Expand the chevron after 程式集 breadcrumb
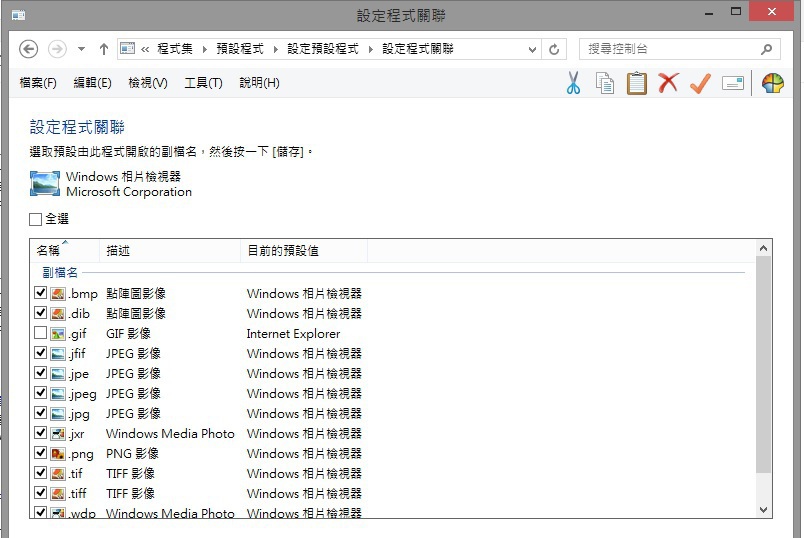Image resolution: width=804 pixels, height=538 pixels. pos(205,49)
